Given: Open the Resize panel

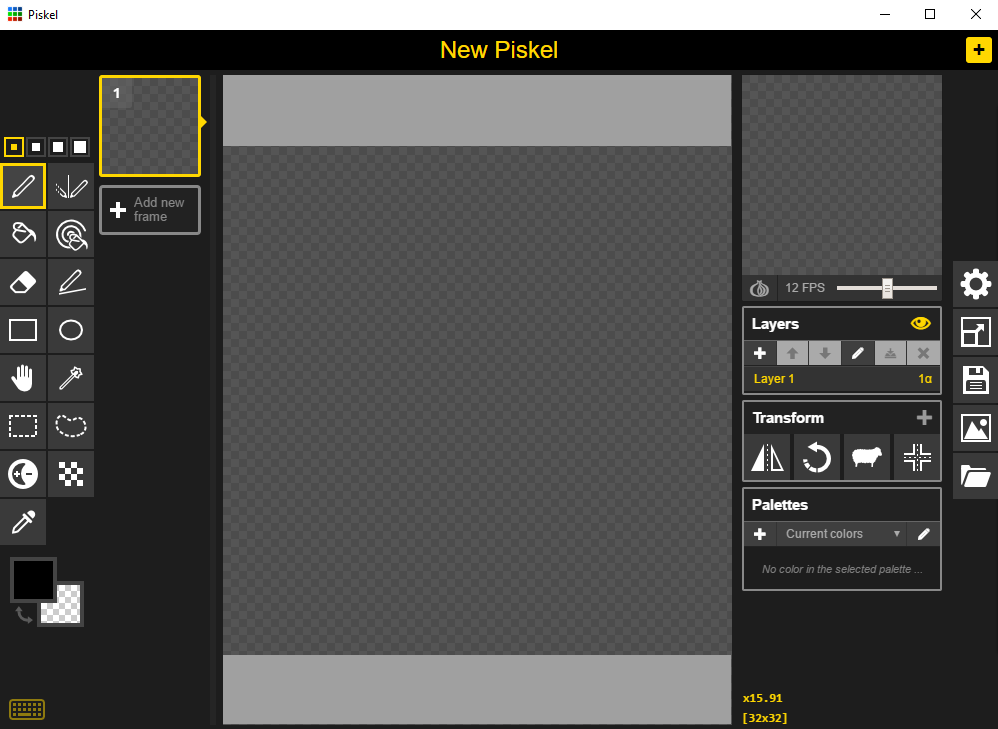Looking at the screenshot, I should (x=976, y=332).
